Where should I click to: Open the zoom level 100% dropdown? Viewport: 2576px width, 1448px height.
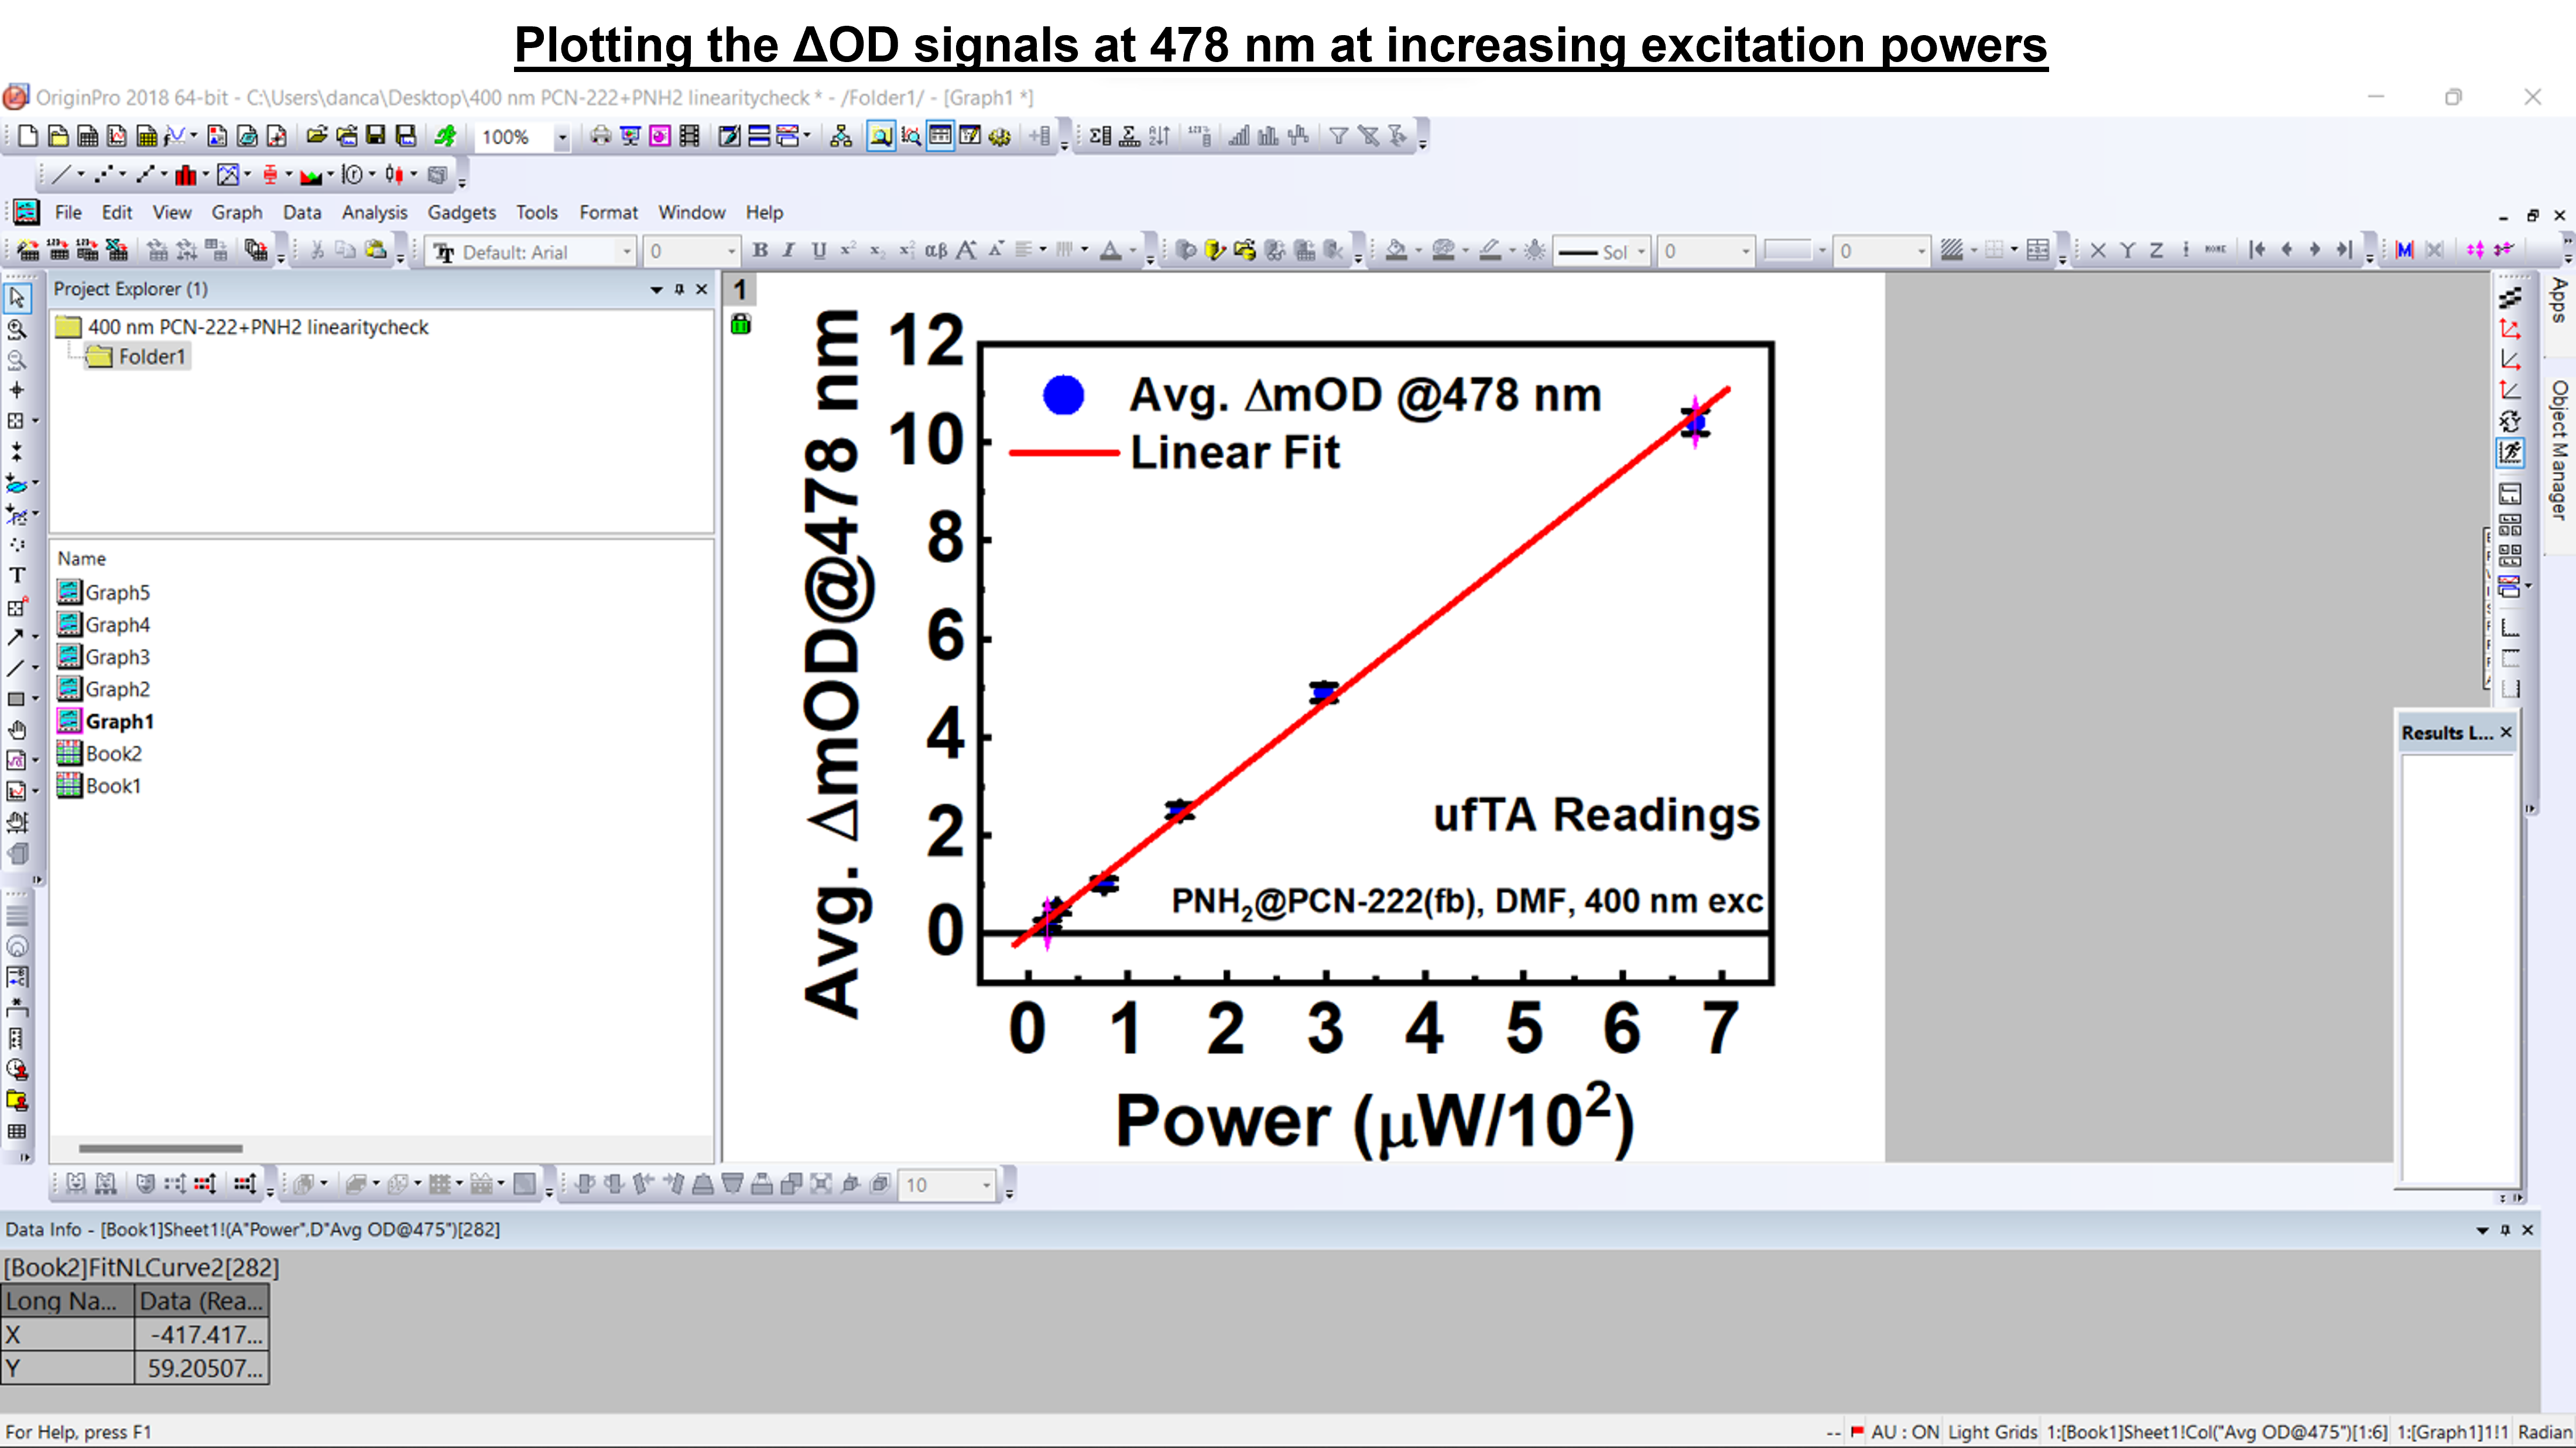[562, 137]
